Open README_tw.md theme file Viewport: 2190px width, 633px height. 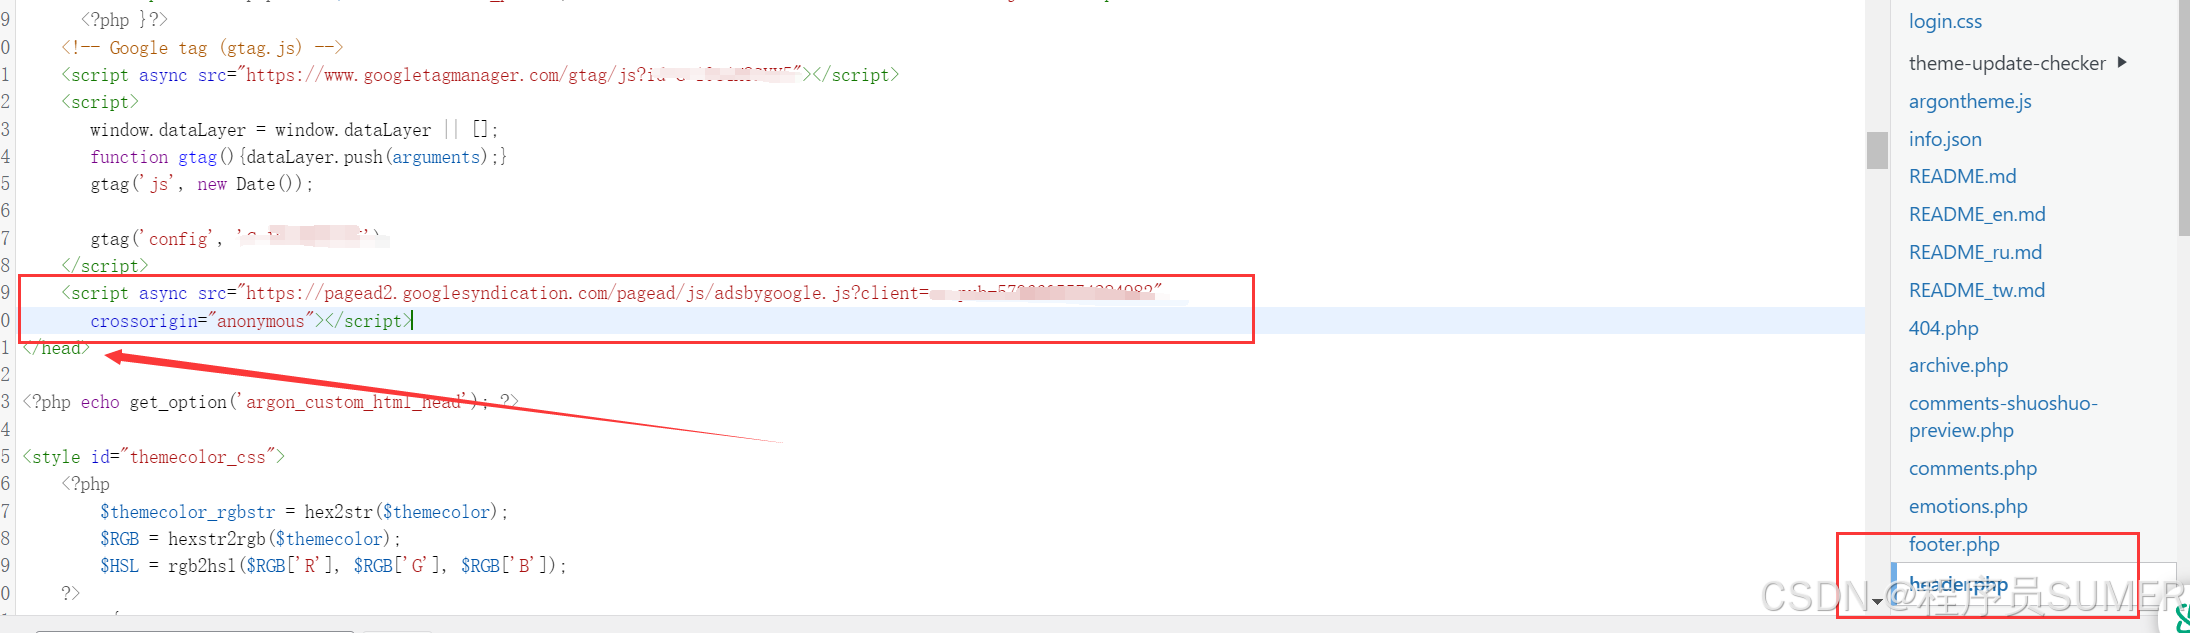(x=1976, y=291)
